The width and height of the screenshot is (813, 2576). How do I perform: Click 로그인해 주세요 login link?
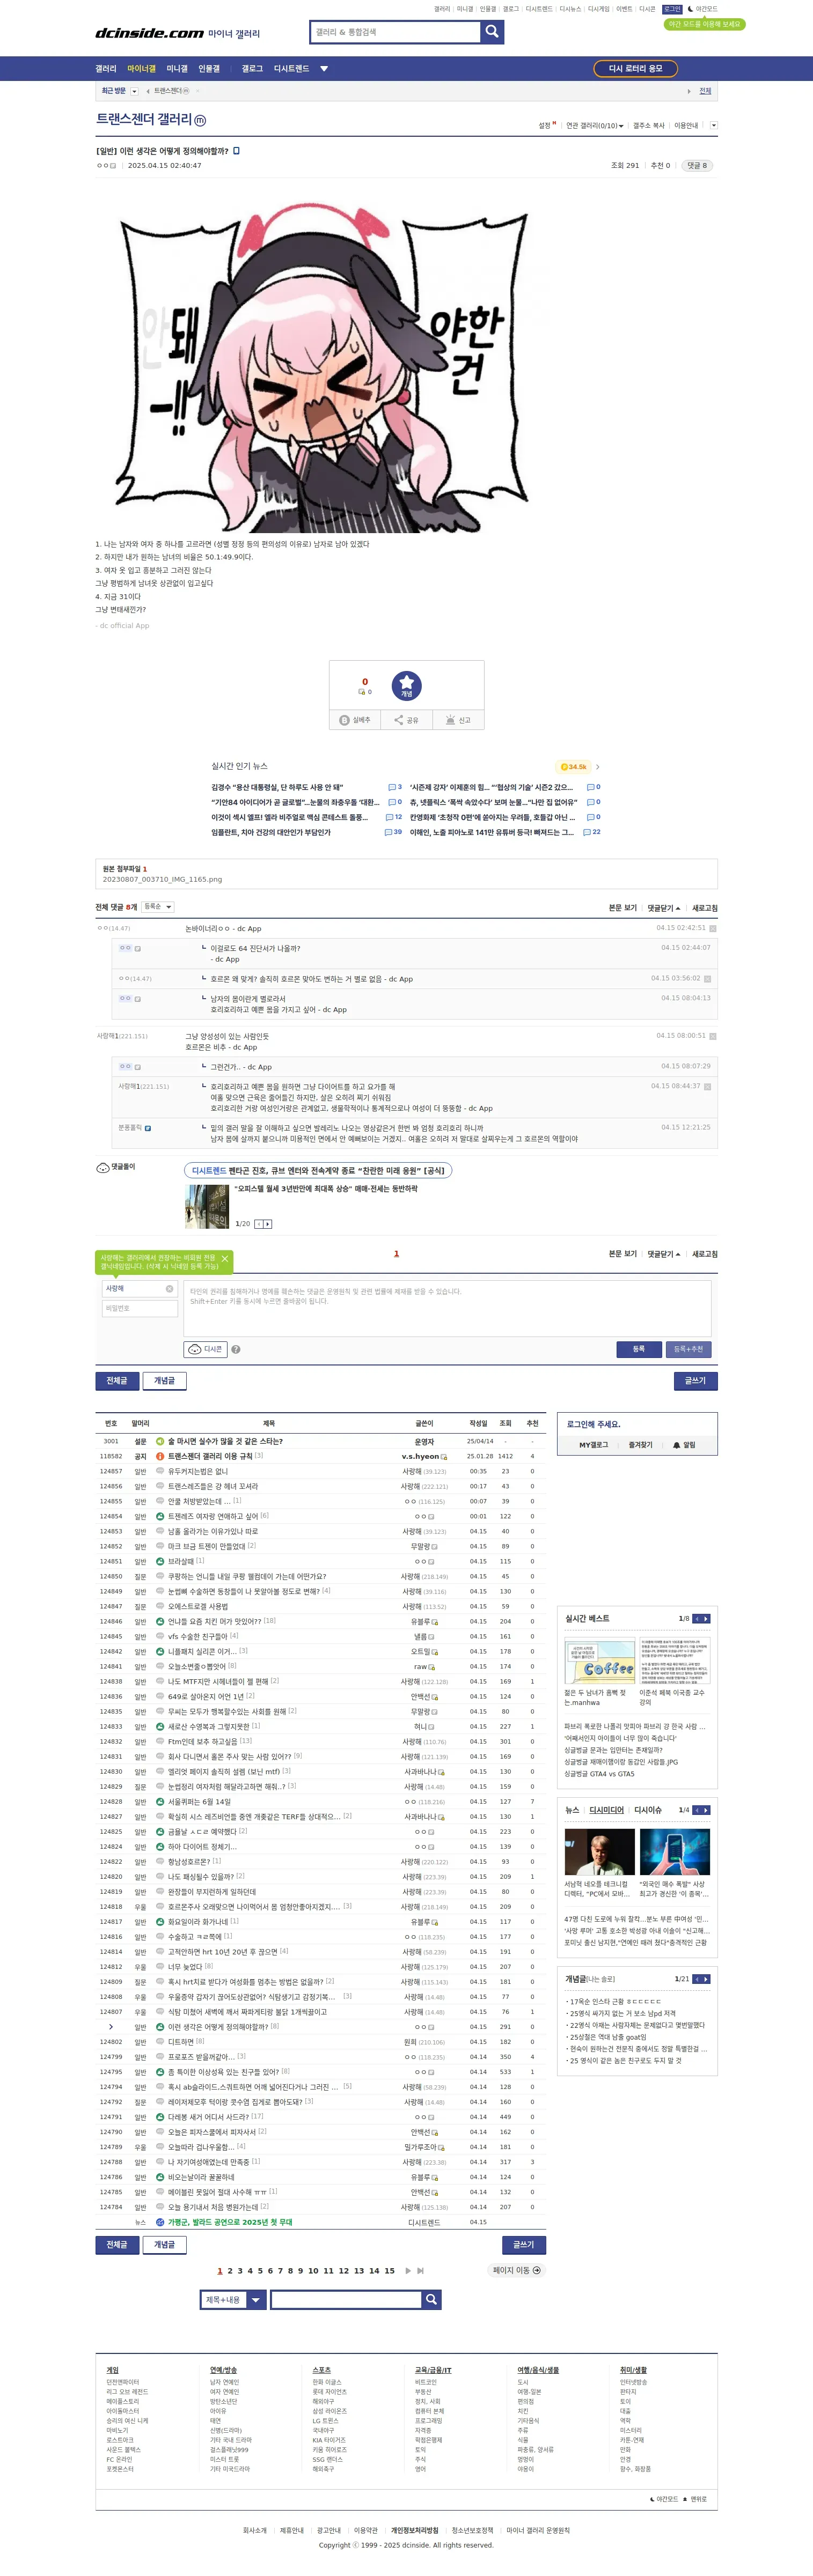(x=594, y=1424)
